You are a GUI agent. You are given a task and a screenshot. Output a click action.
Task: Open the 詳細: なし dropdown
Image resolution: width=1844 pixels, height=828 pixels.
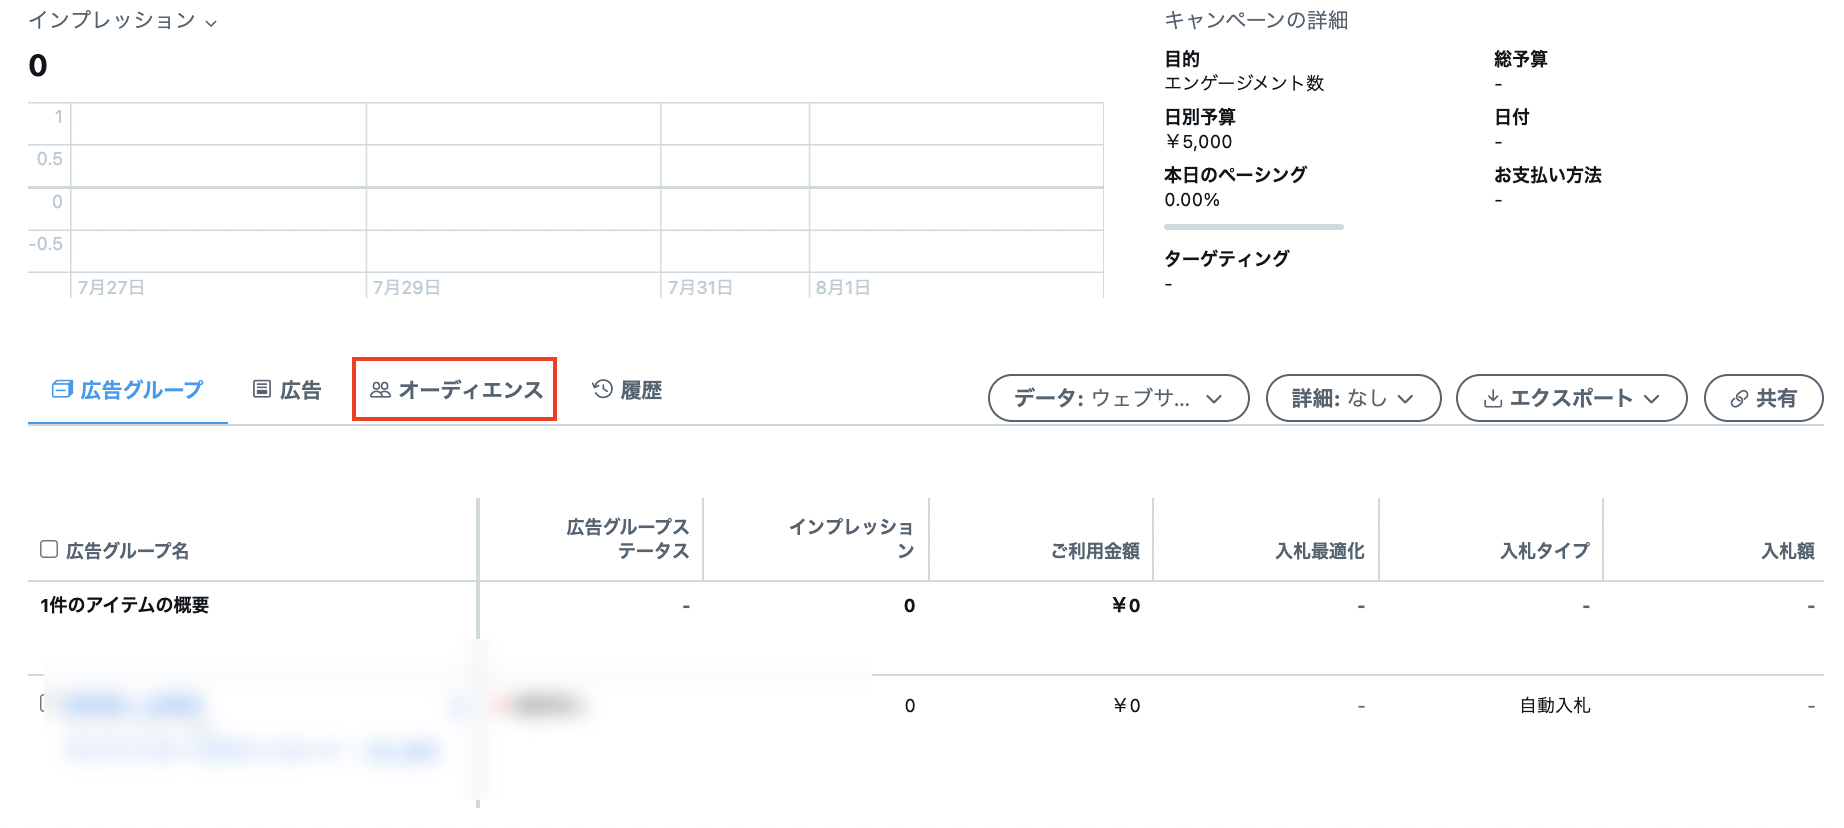pos(1352,398)
